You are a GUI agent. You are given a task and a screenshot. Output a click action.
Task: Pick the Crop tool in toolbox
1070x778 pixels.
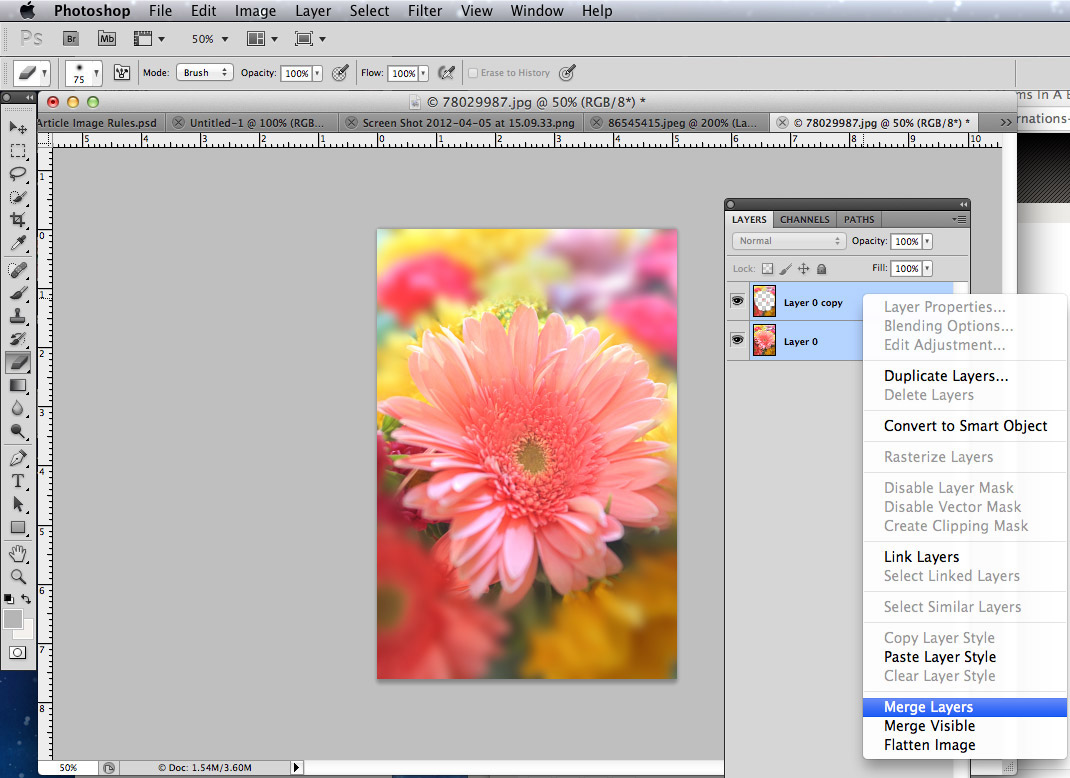pyautogui.click(x=18, y=220)
